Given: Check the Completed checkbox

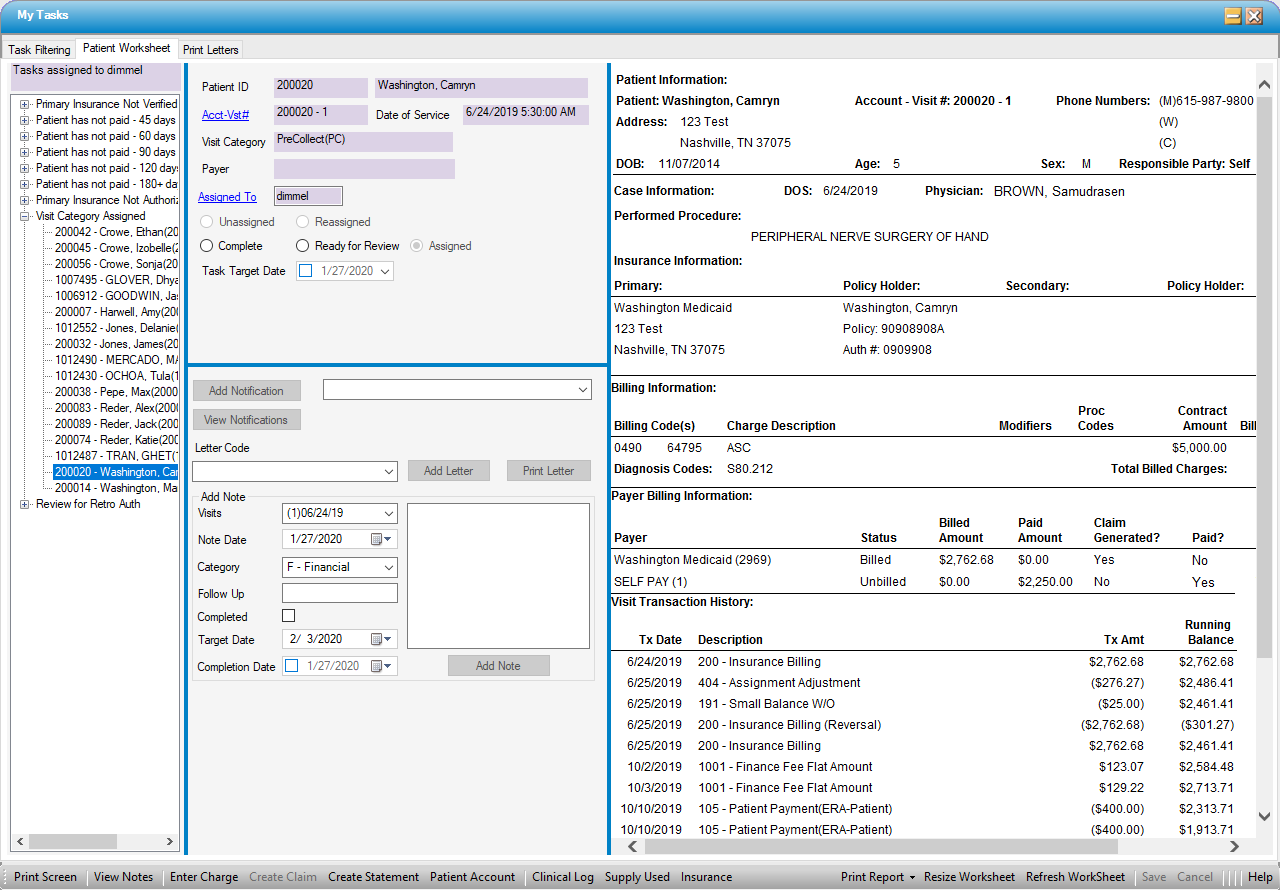Looking at the screenshot, I should [289, 616].
